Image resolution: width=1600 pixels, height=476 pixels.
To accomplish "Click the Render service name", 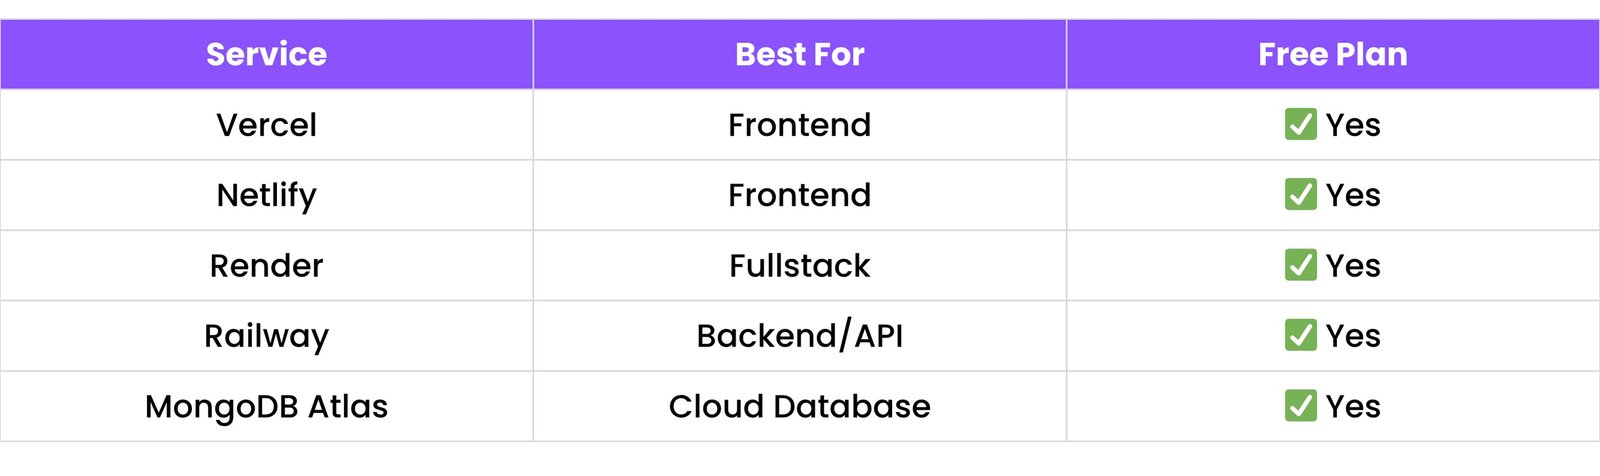I will 266,265.
